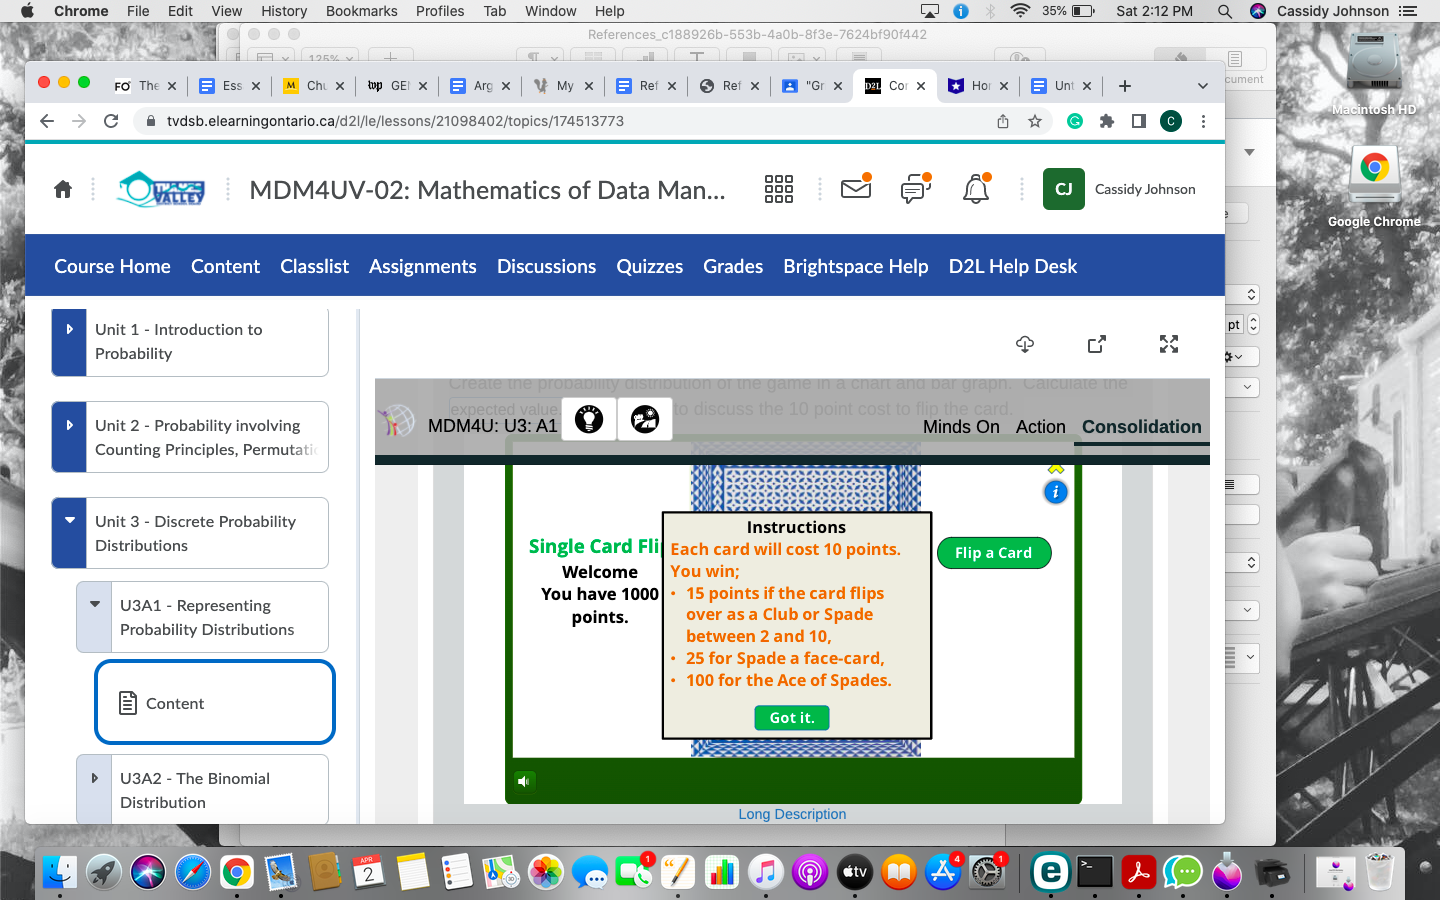Mute the game audio speaker toggle
Screen dimensions: 1440x900
point(524,781)
